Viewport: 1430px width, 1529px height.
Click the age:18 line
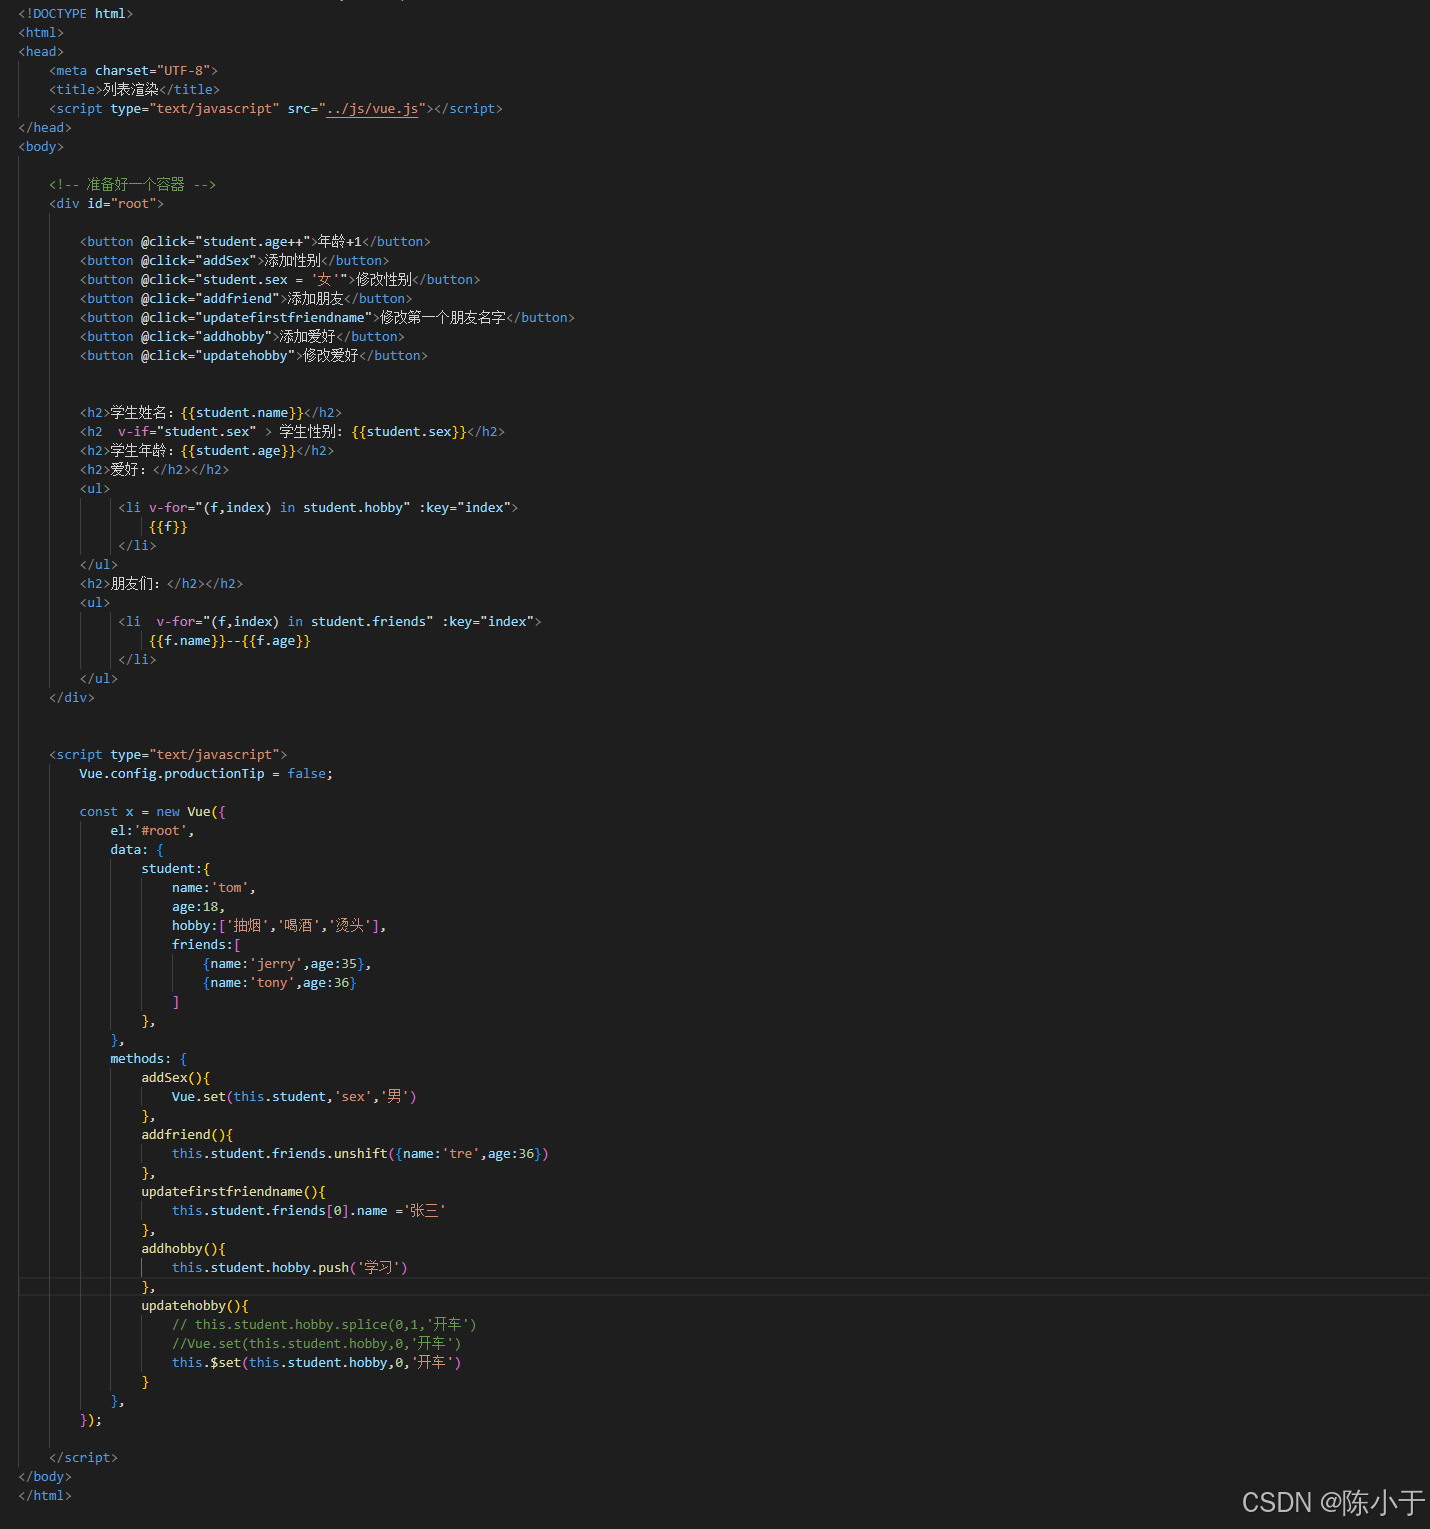(198, 906)
